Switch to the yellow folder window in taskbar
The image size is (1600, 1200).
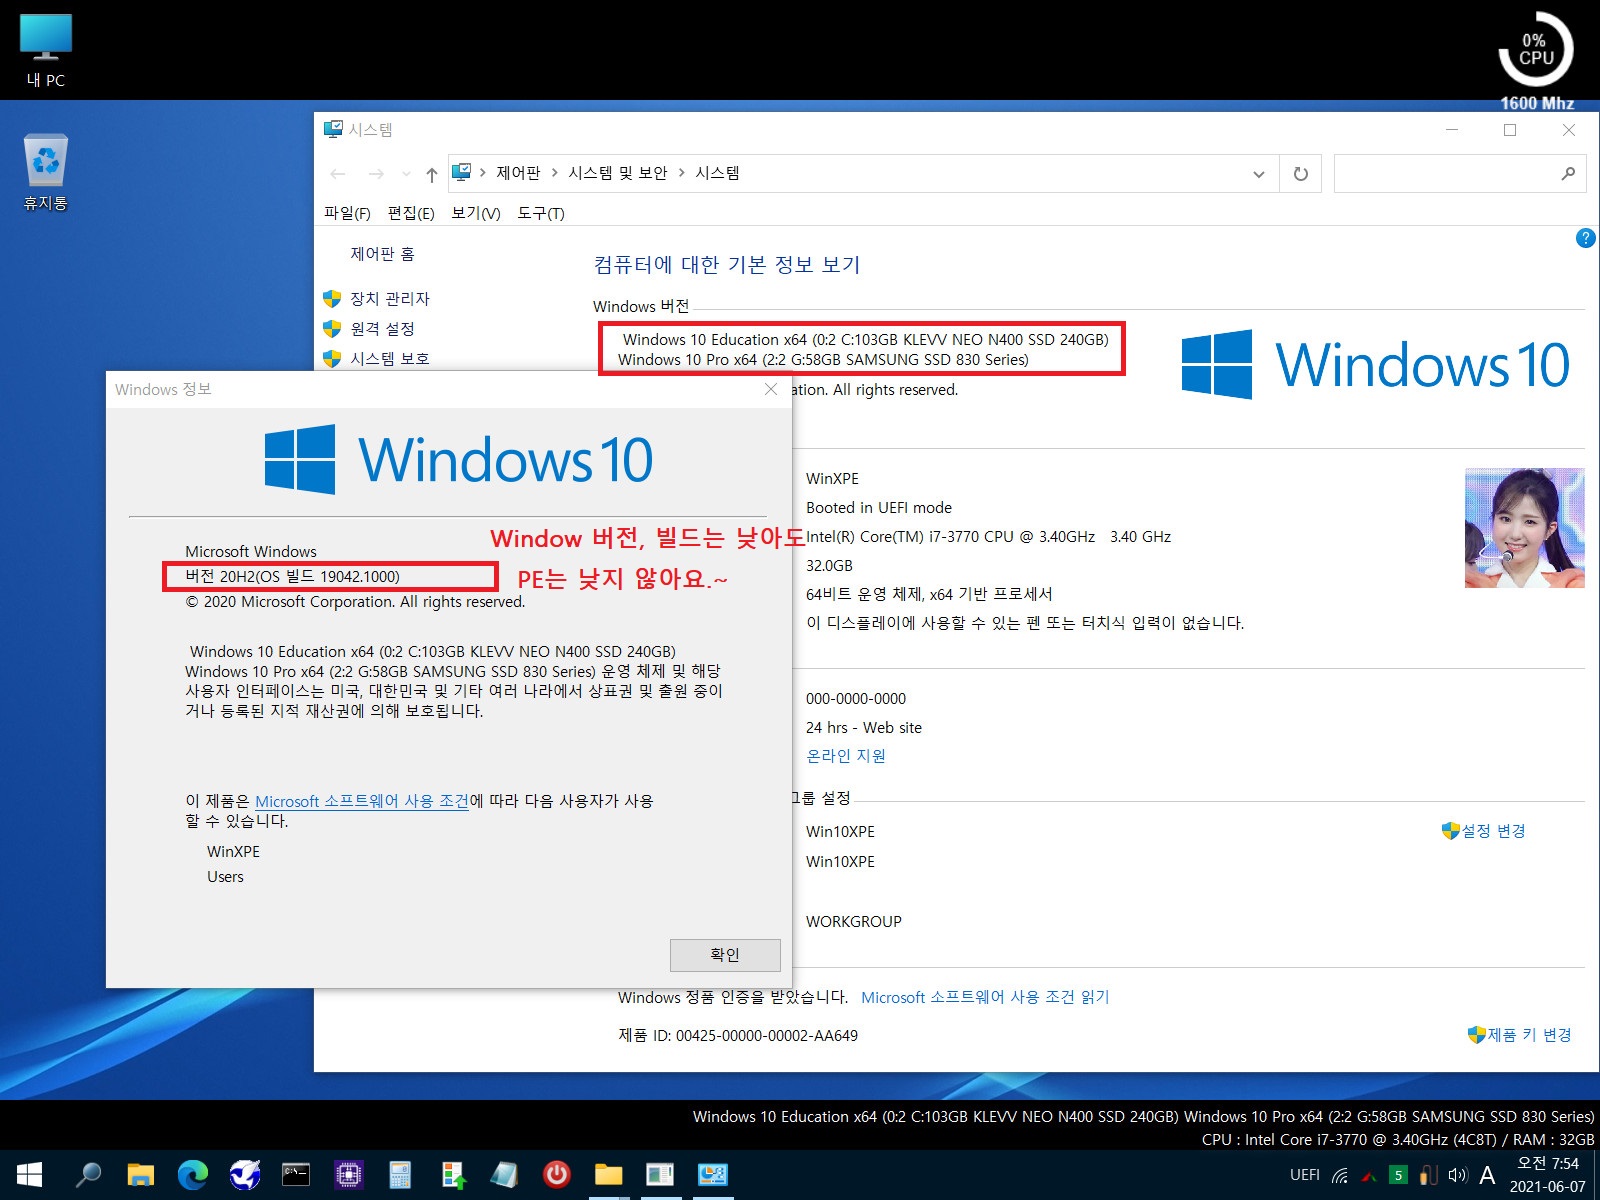pyautogui.click(x=608, y=1174)
